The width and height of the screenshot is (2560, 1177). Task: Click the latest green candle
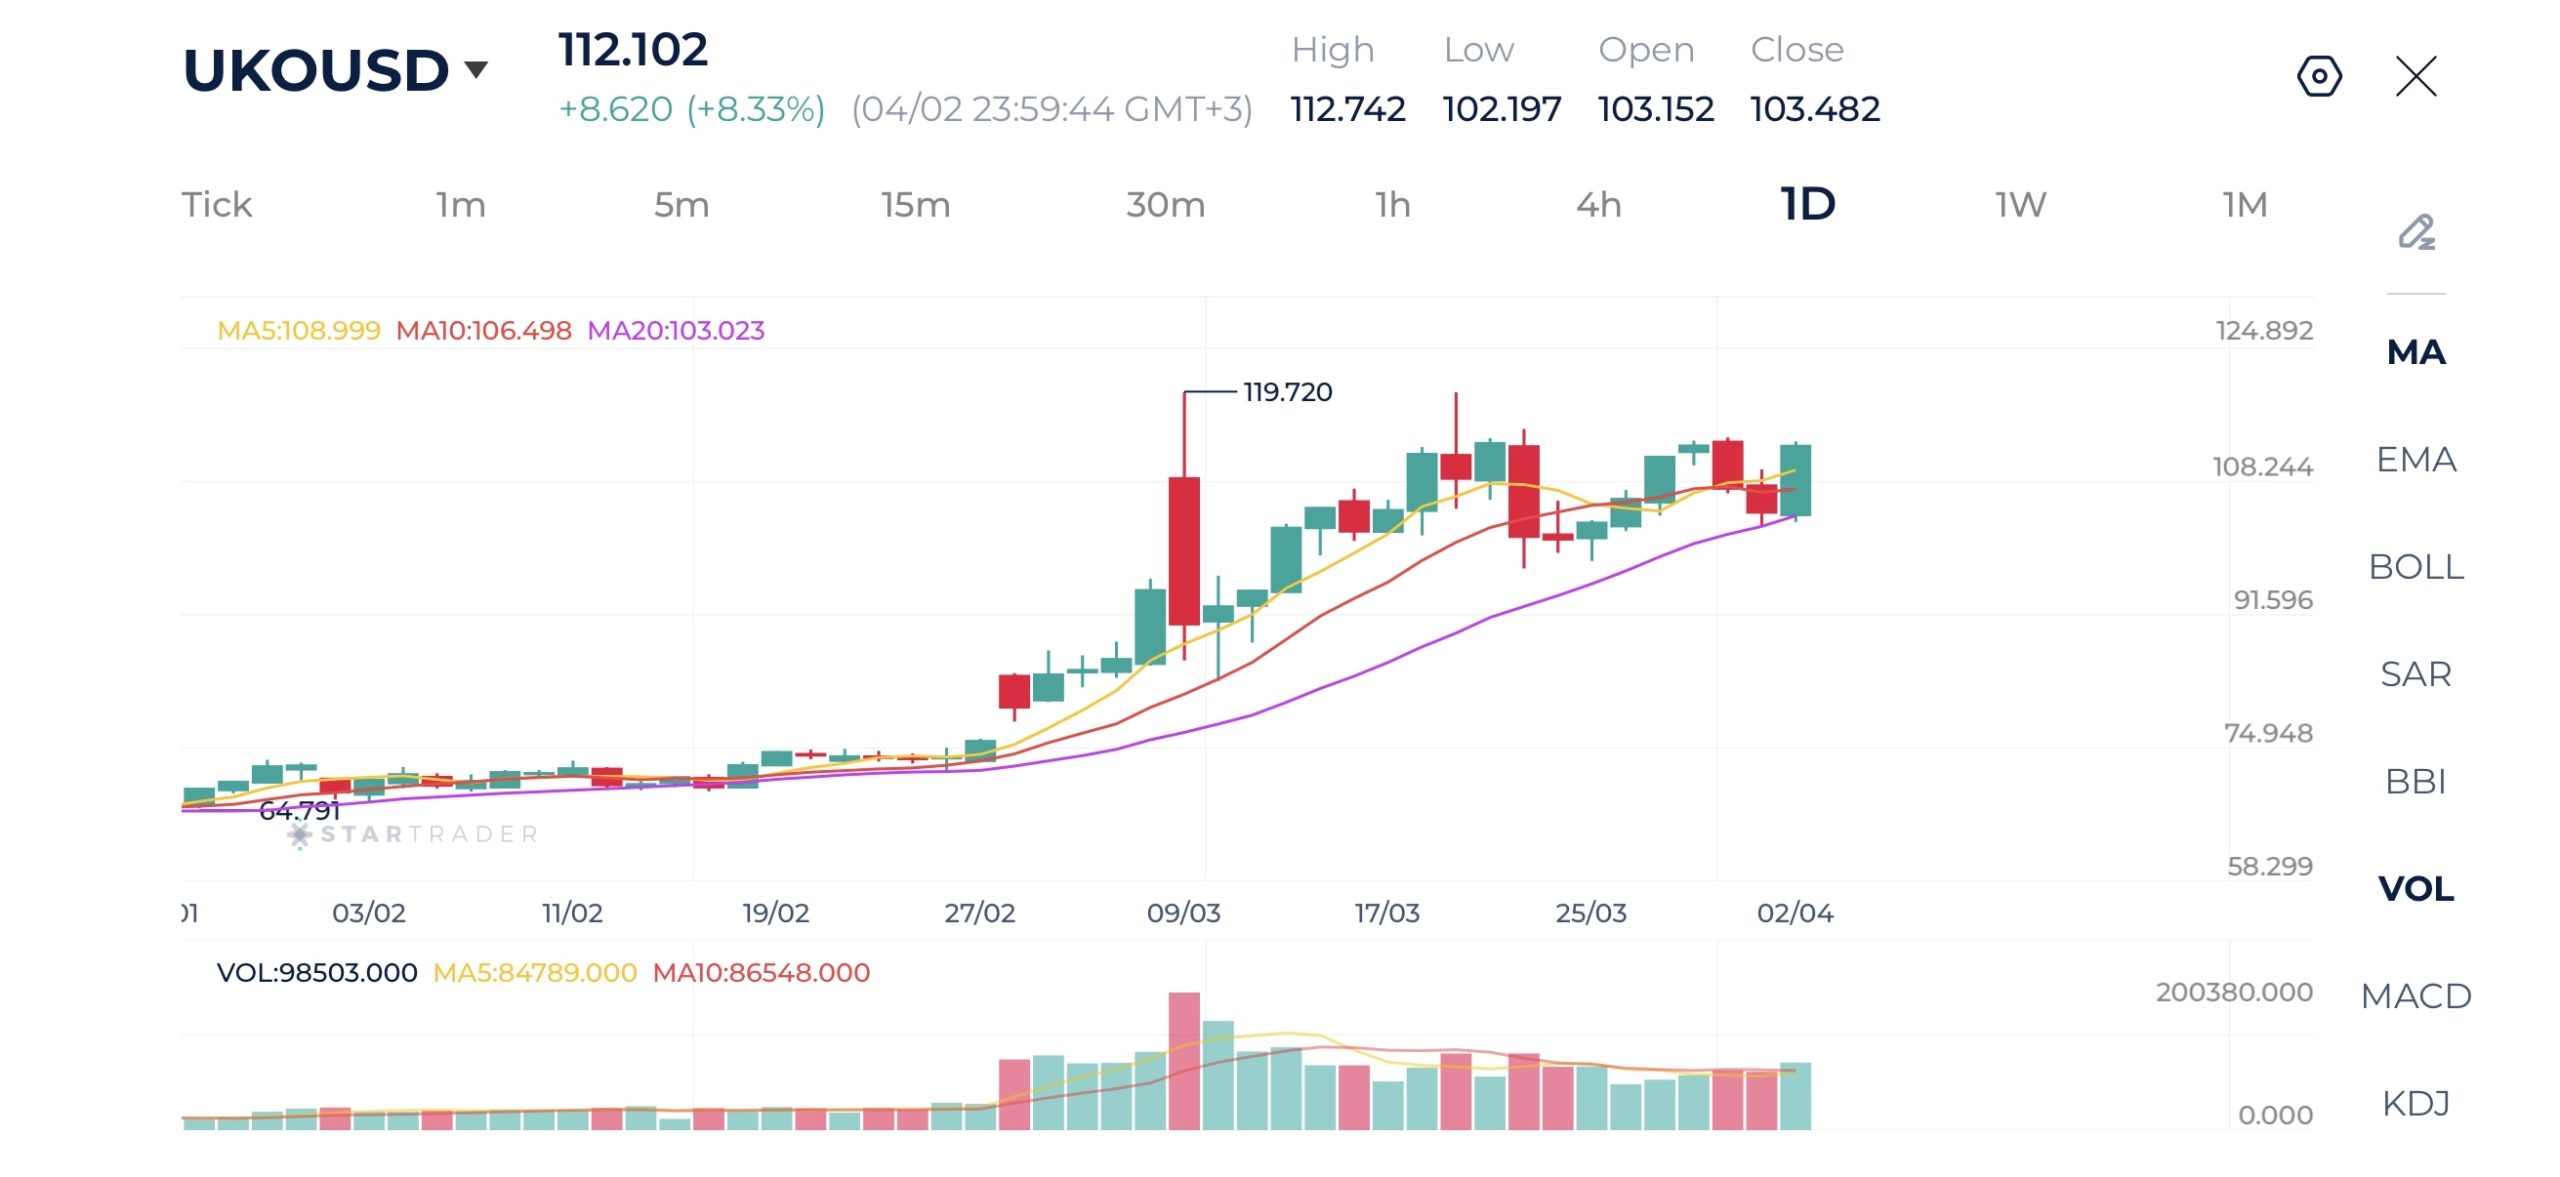pos(1795,480)
